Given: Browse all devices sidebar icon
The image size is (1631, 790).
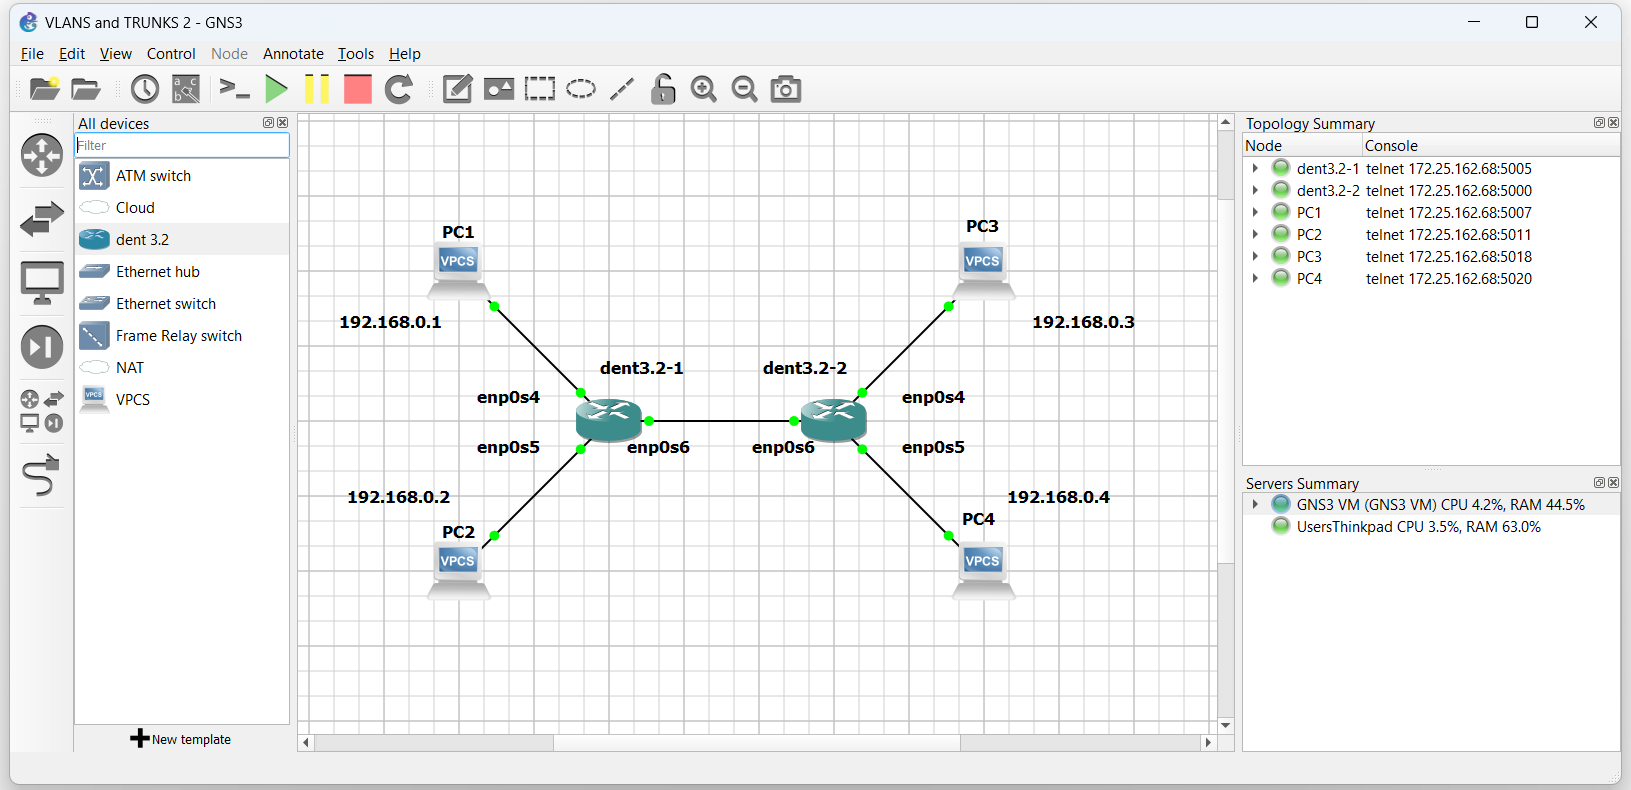Looking at the screenshot, I should [42, 411].
